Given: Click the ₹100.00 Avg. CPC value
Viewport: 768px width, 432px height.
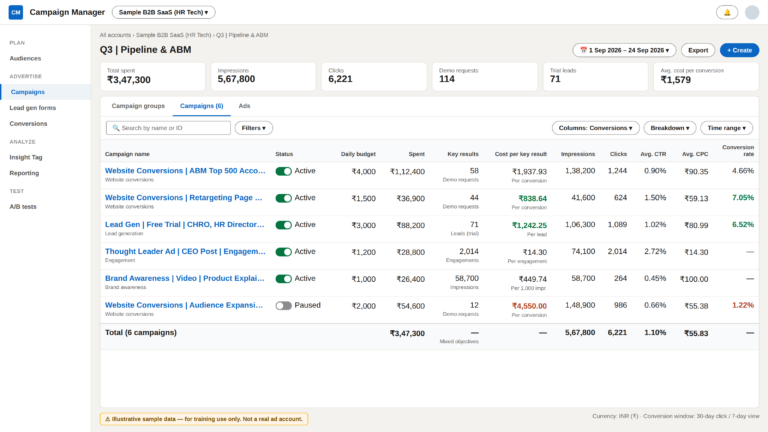Looking at the screenshot, I should tap(694, 279).
